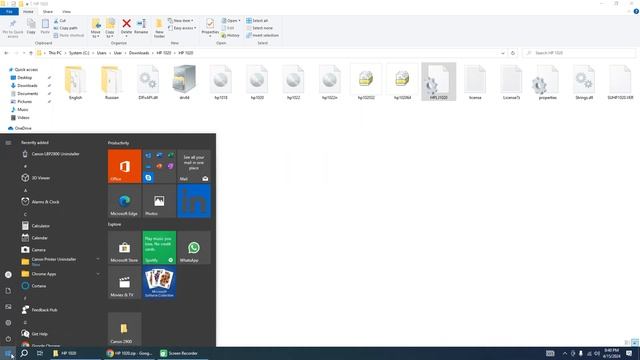
Task: Open the Canon 2900 tile
Action: click(124, 329)
